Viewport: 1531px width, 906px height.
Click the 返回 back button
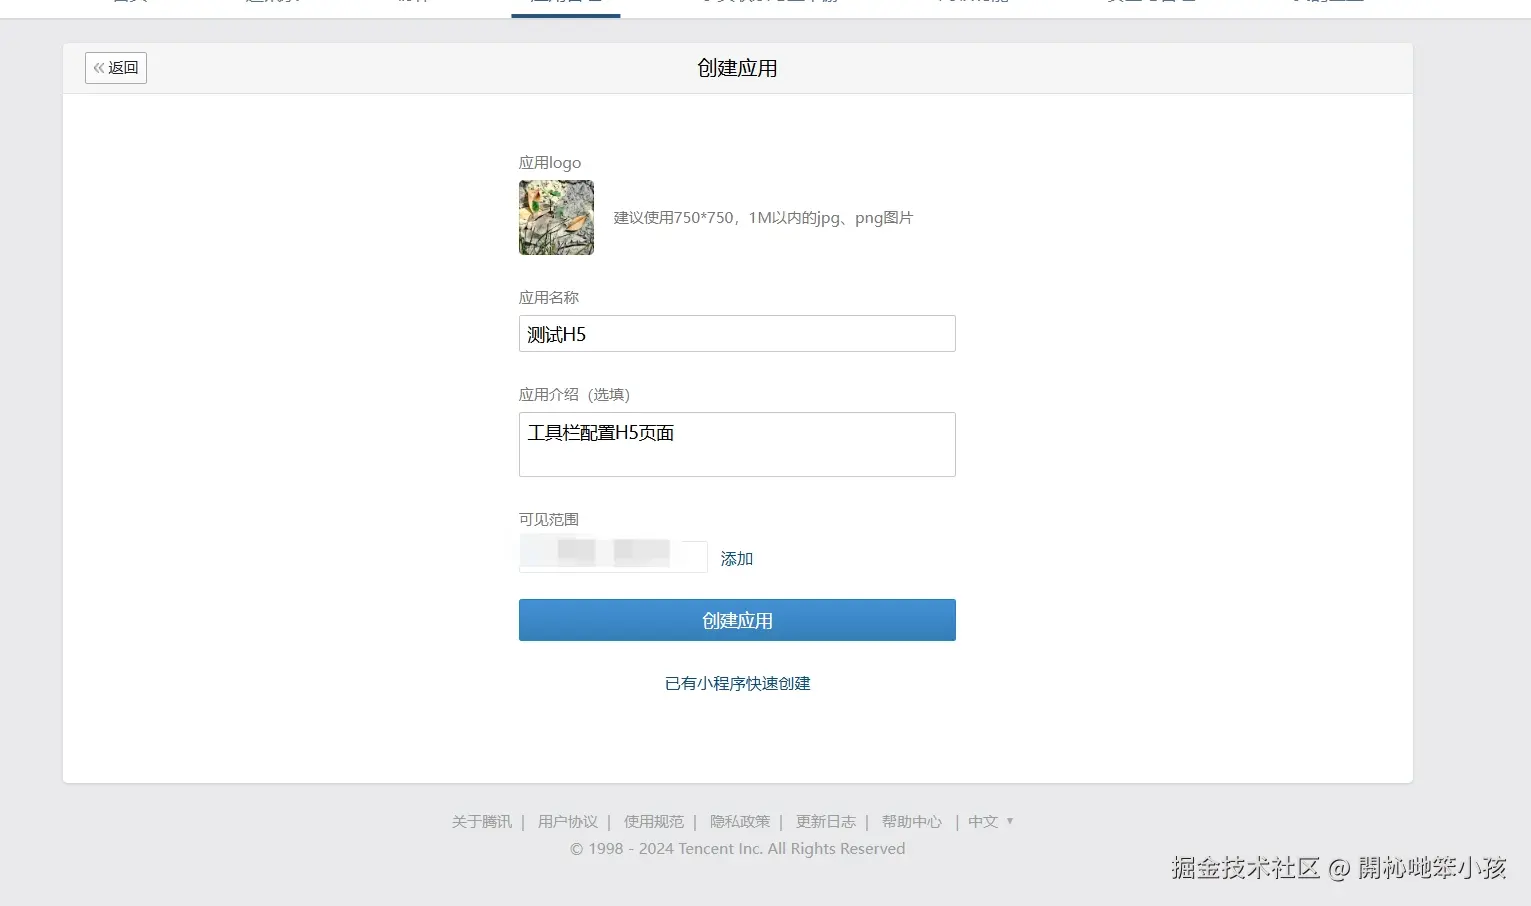[115, 68]
